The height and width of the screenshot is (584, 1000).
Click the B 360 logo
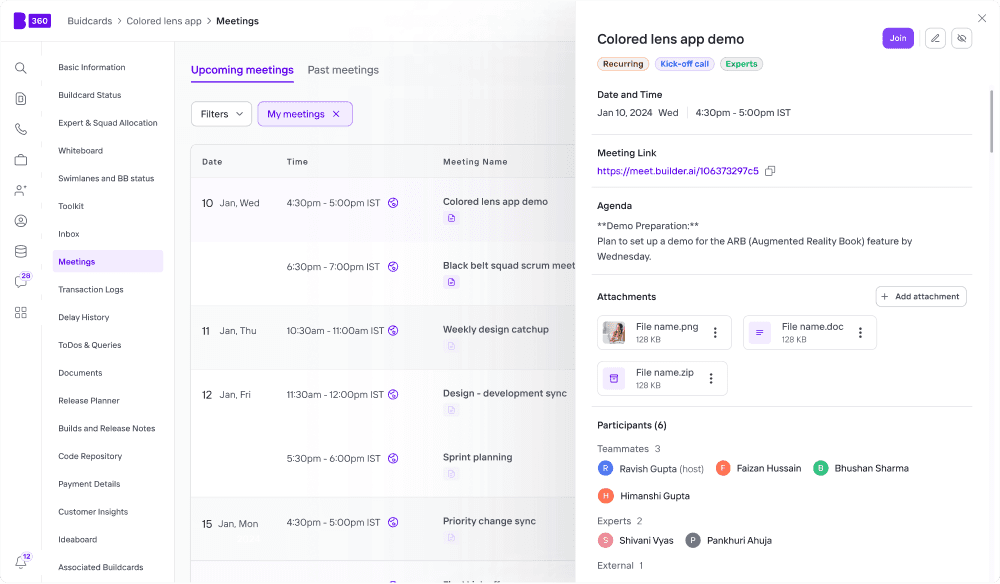[32, 20]
